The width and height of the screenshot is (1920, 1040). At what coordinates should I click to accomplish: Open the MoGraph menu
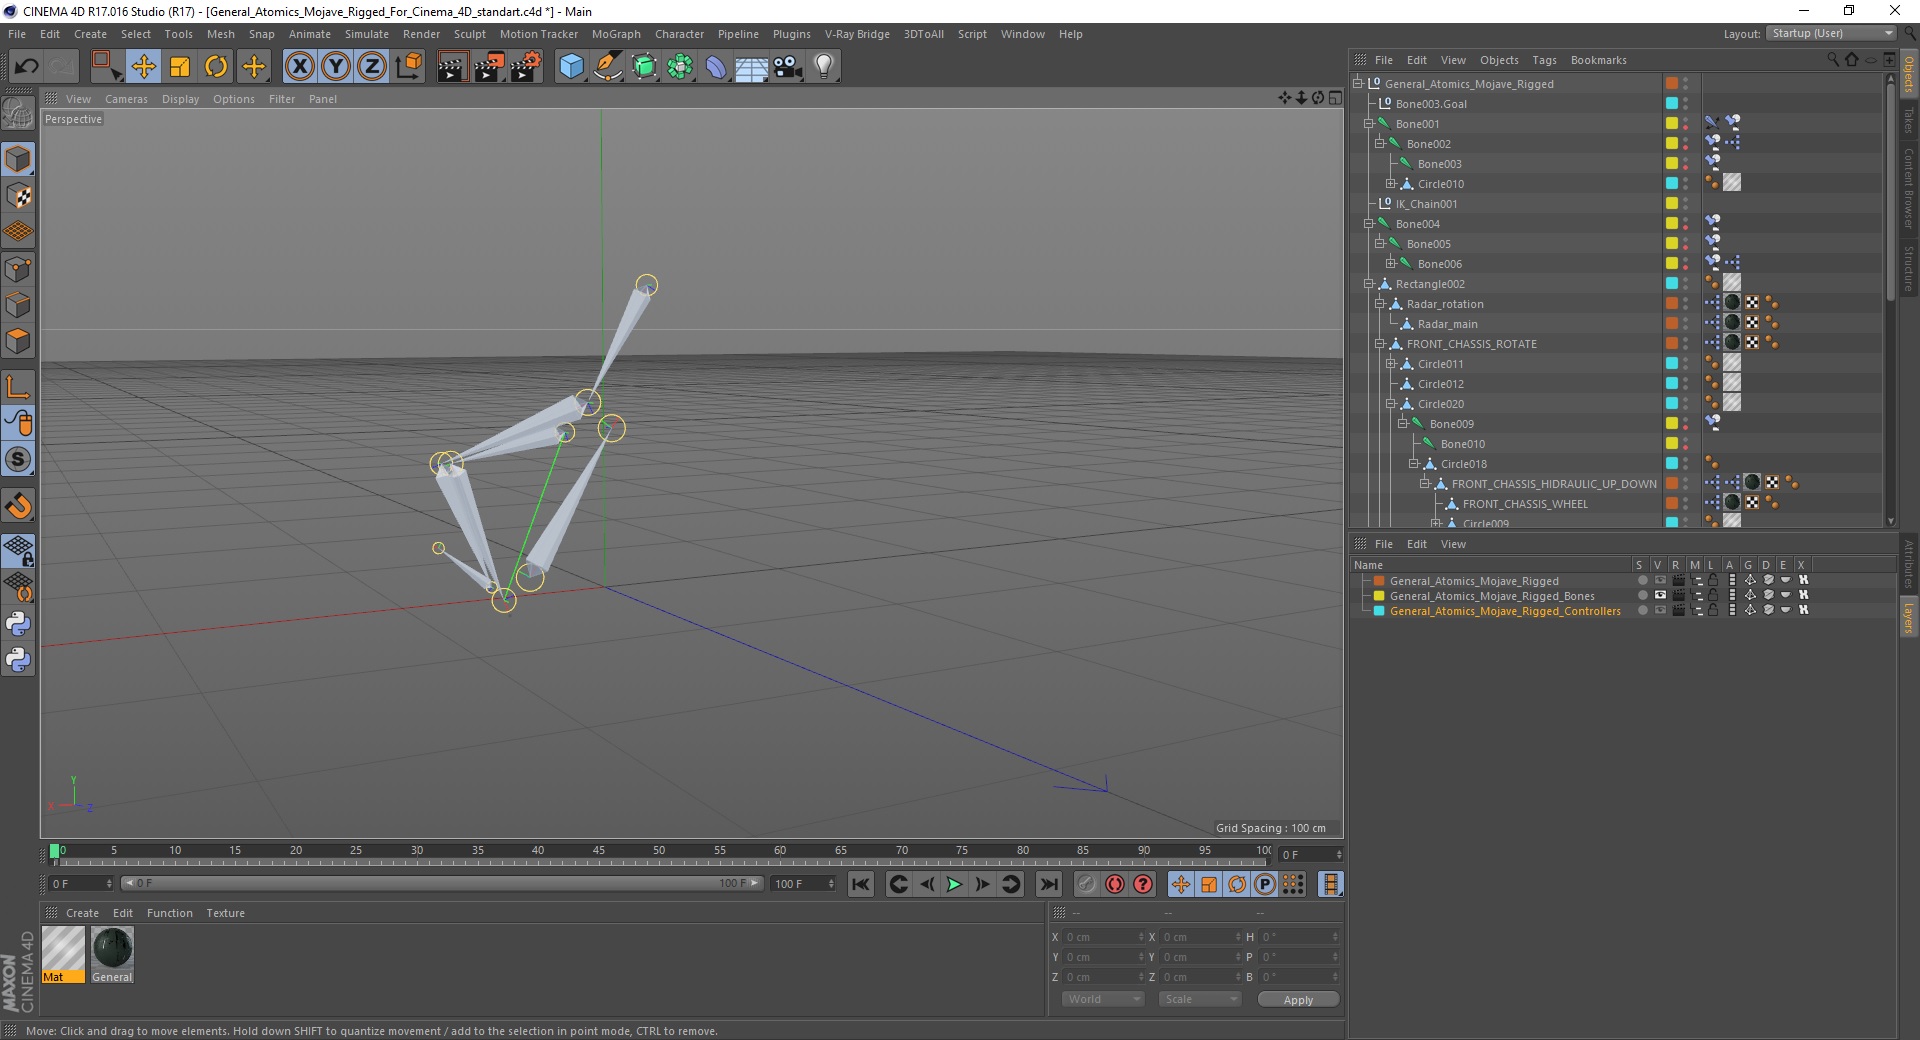616,34
